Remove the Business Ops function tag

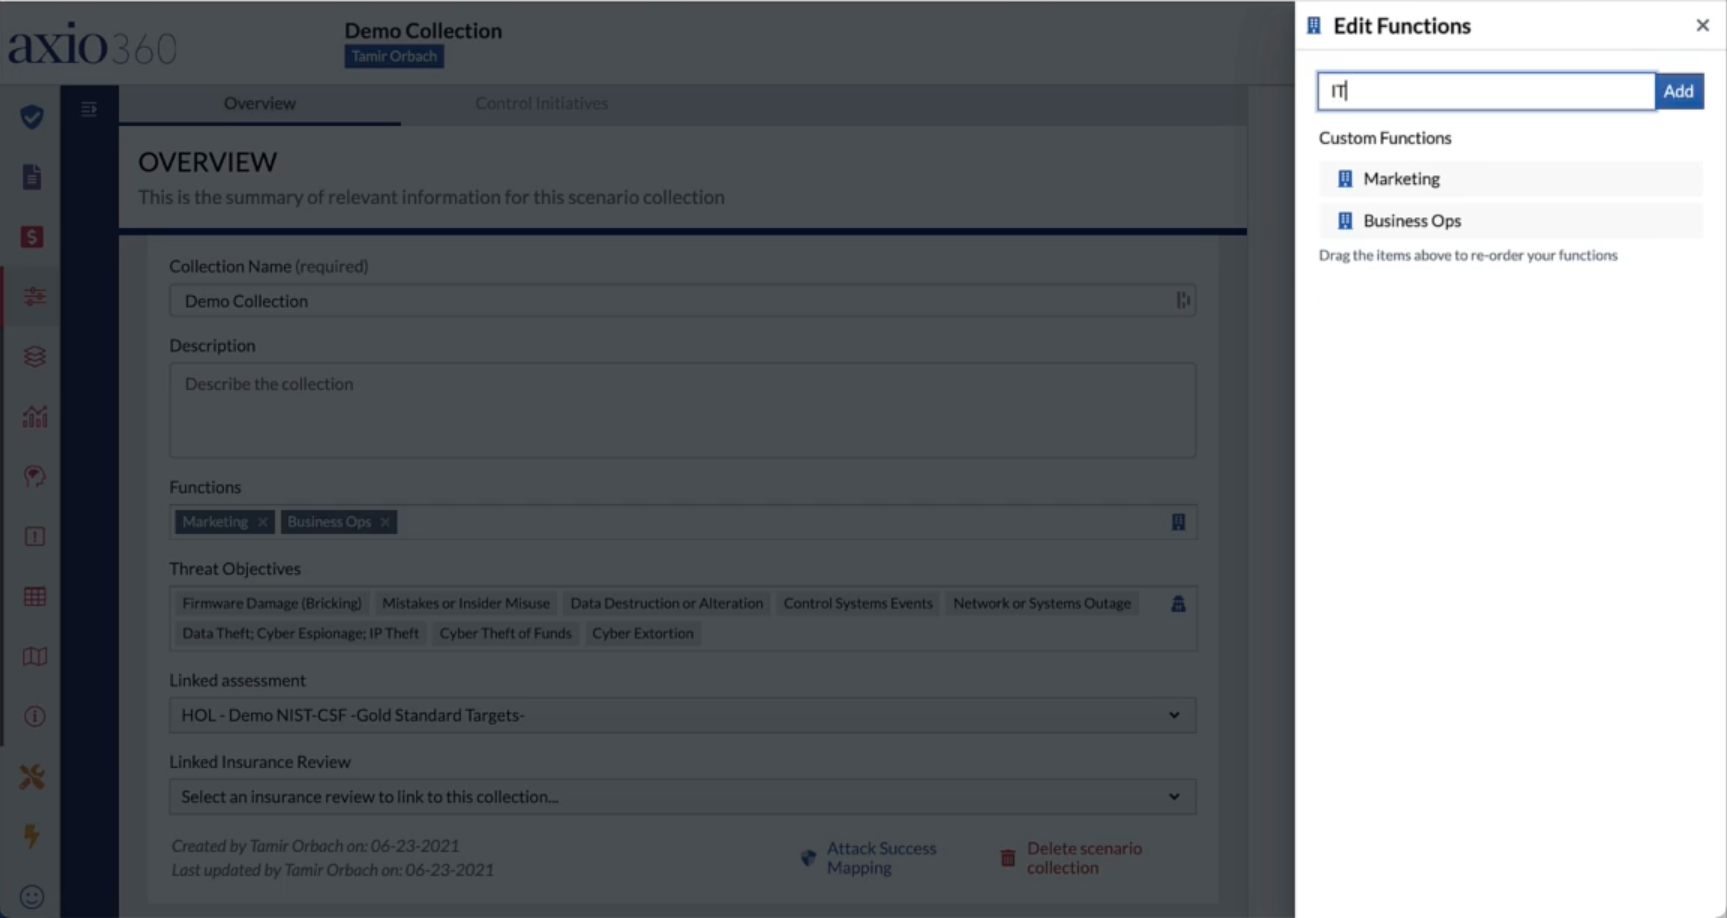pos(384,522)
